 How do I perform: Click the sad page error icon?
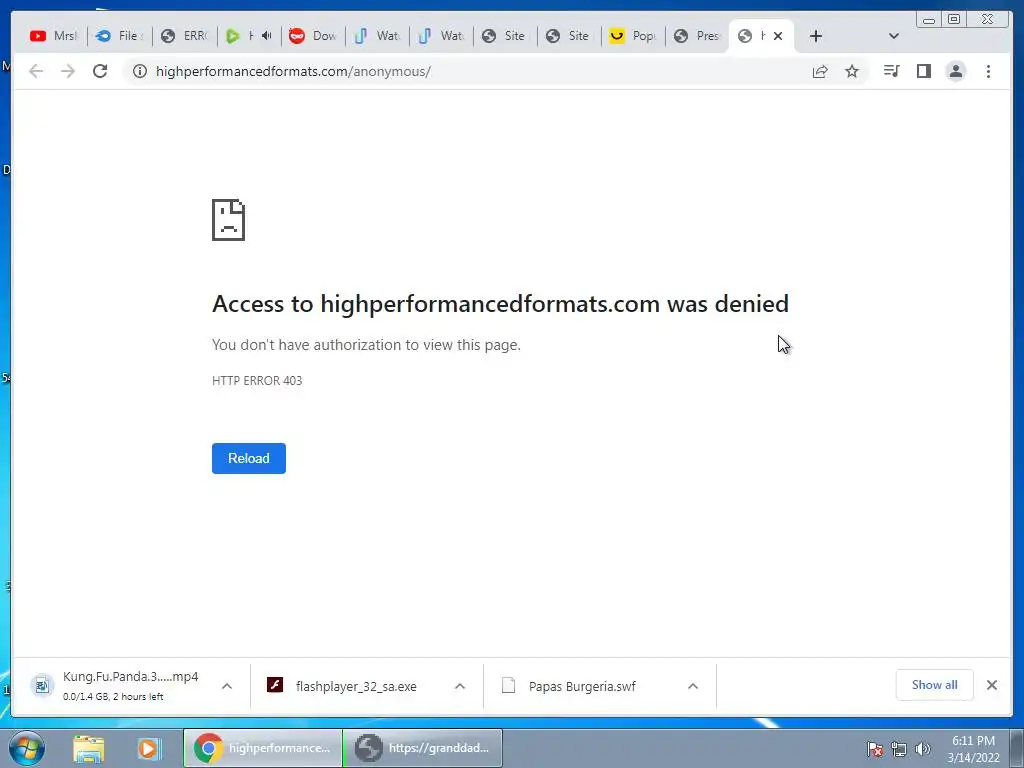[x=229, y=220]
